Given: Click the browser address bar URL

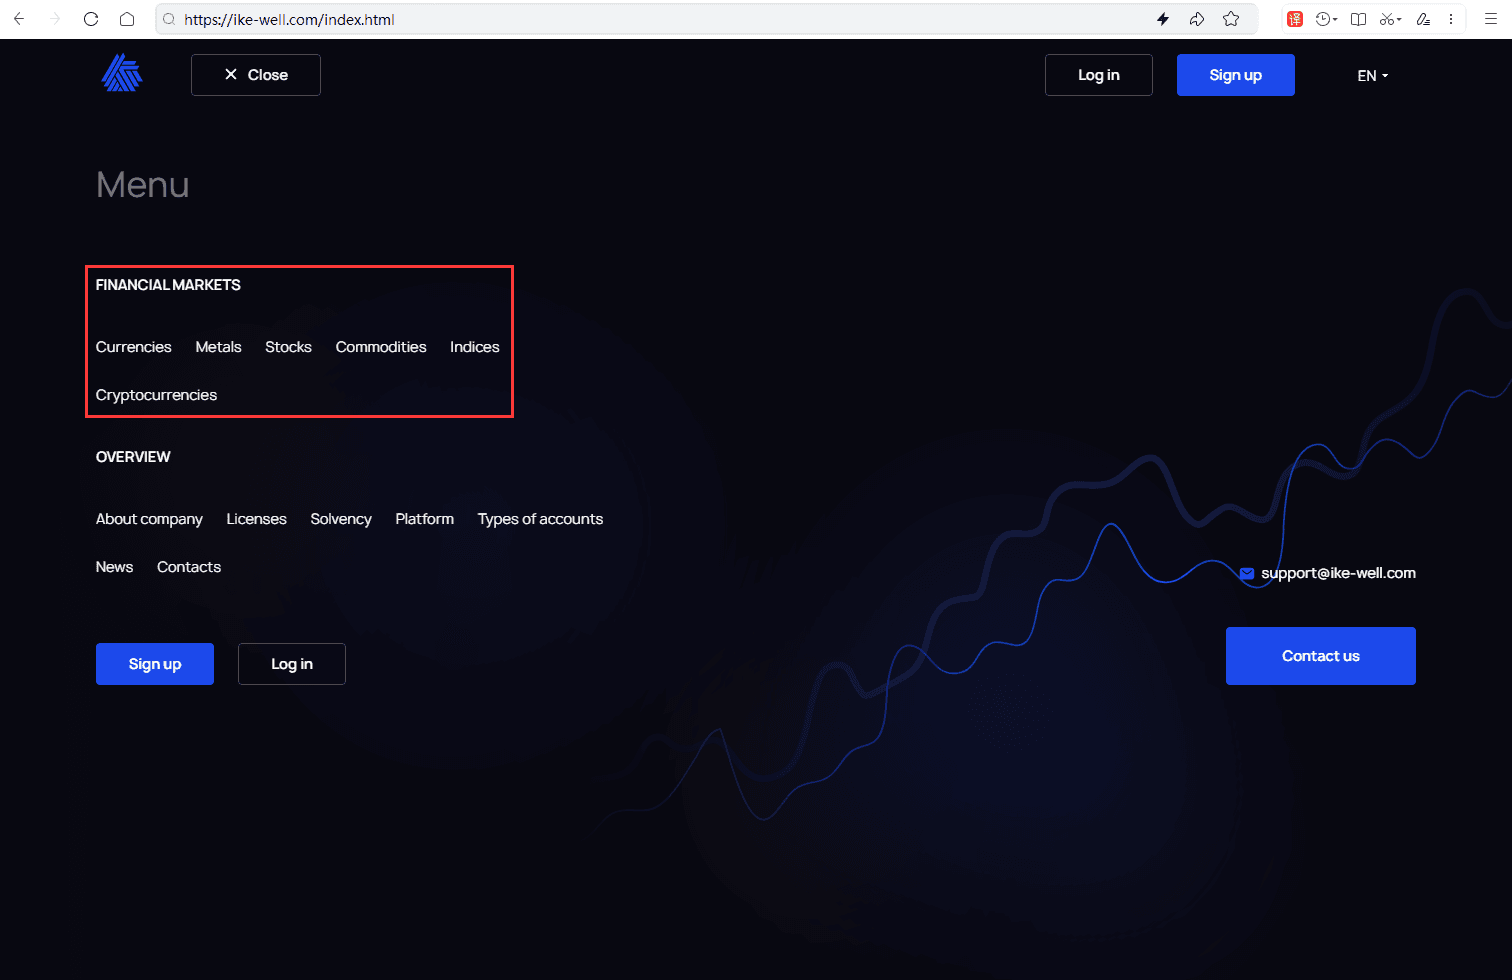Looking at the screenshot, I should [x=289, y=19].
